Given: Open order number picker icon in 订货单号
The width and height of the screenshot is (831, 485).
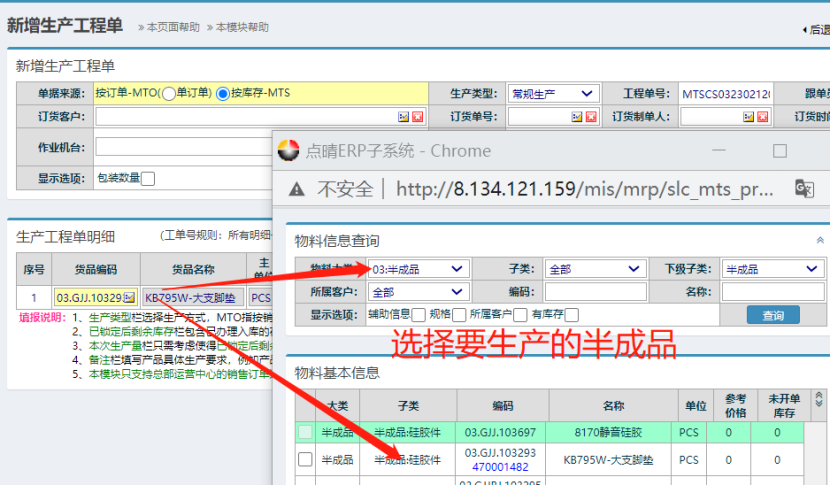Looking at the screenshot, I should pos(577,117).
